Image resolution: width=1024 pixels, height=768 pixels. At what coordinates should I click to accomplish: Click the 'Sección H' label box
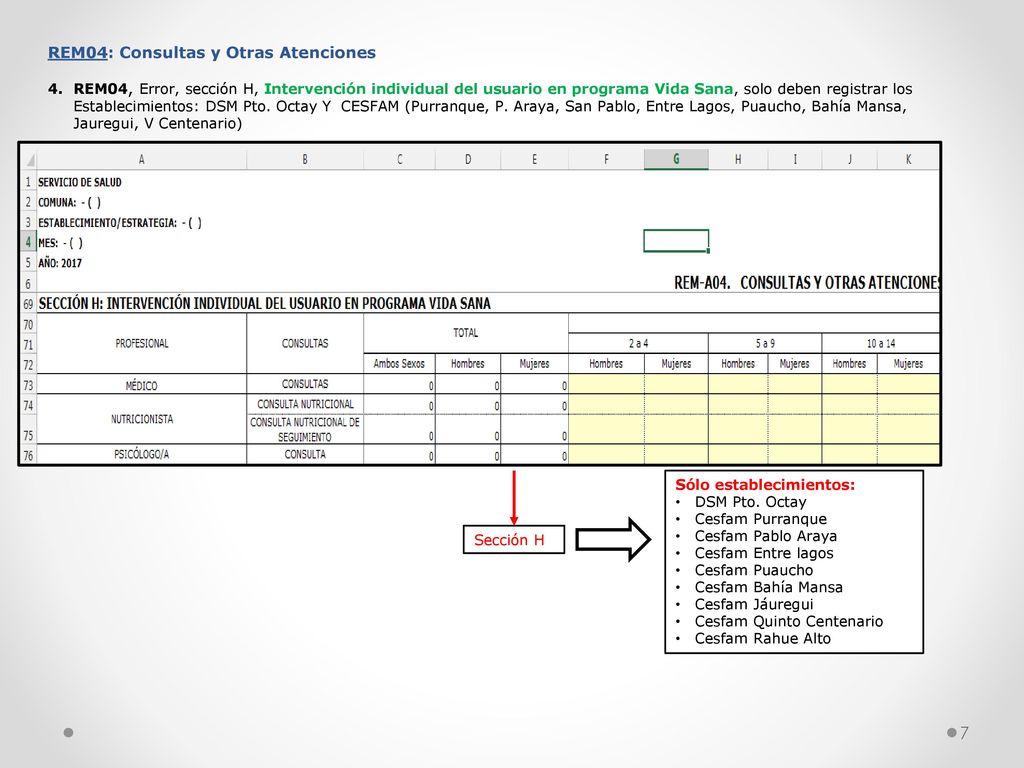coord(513,539)
